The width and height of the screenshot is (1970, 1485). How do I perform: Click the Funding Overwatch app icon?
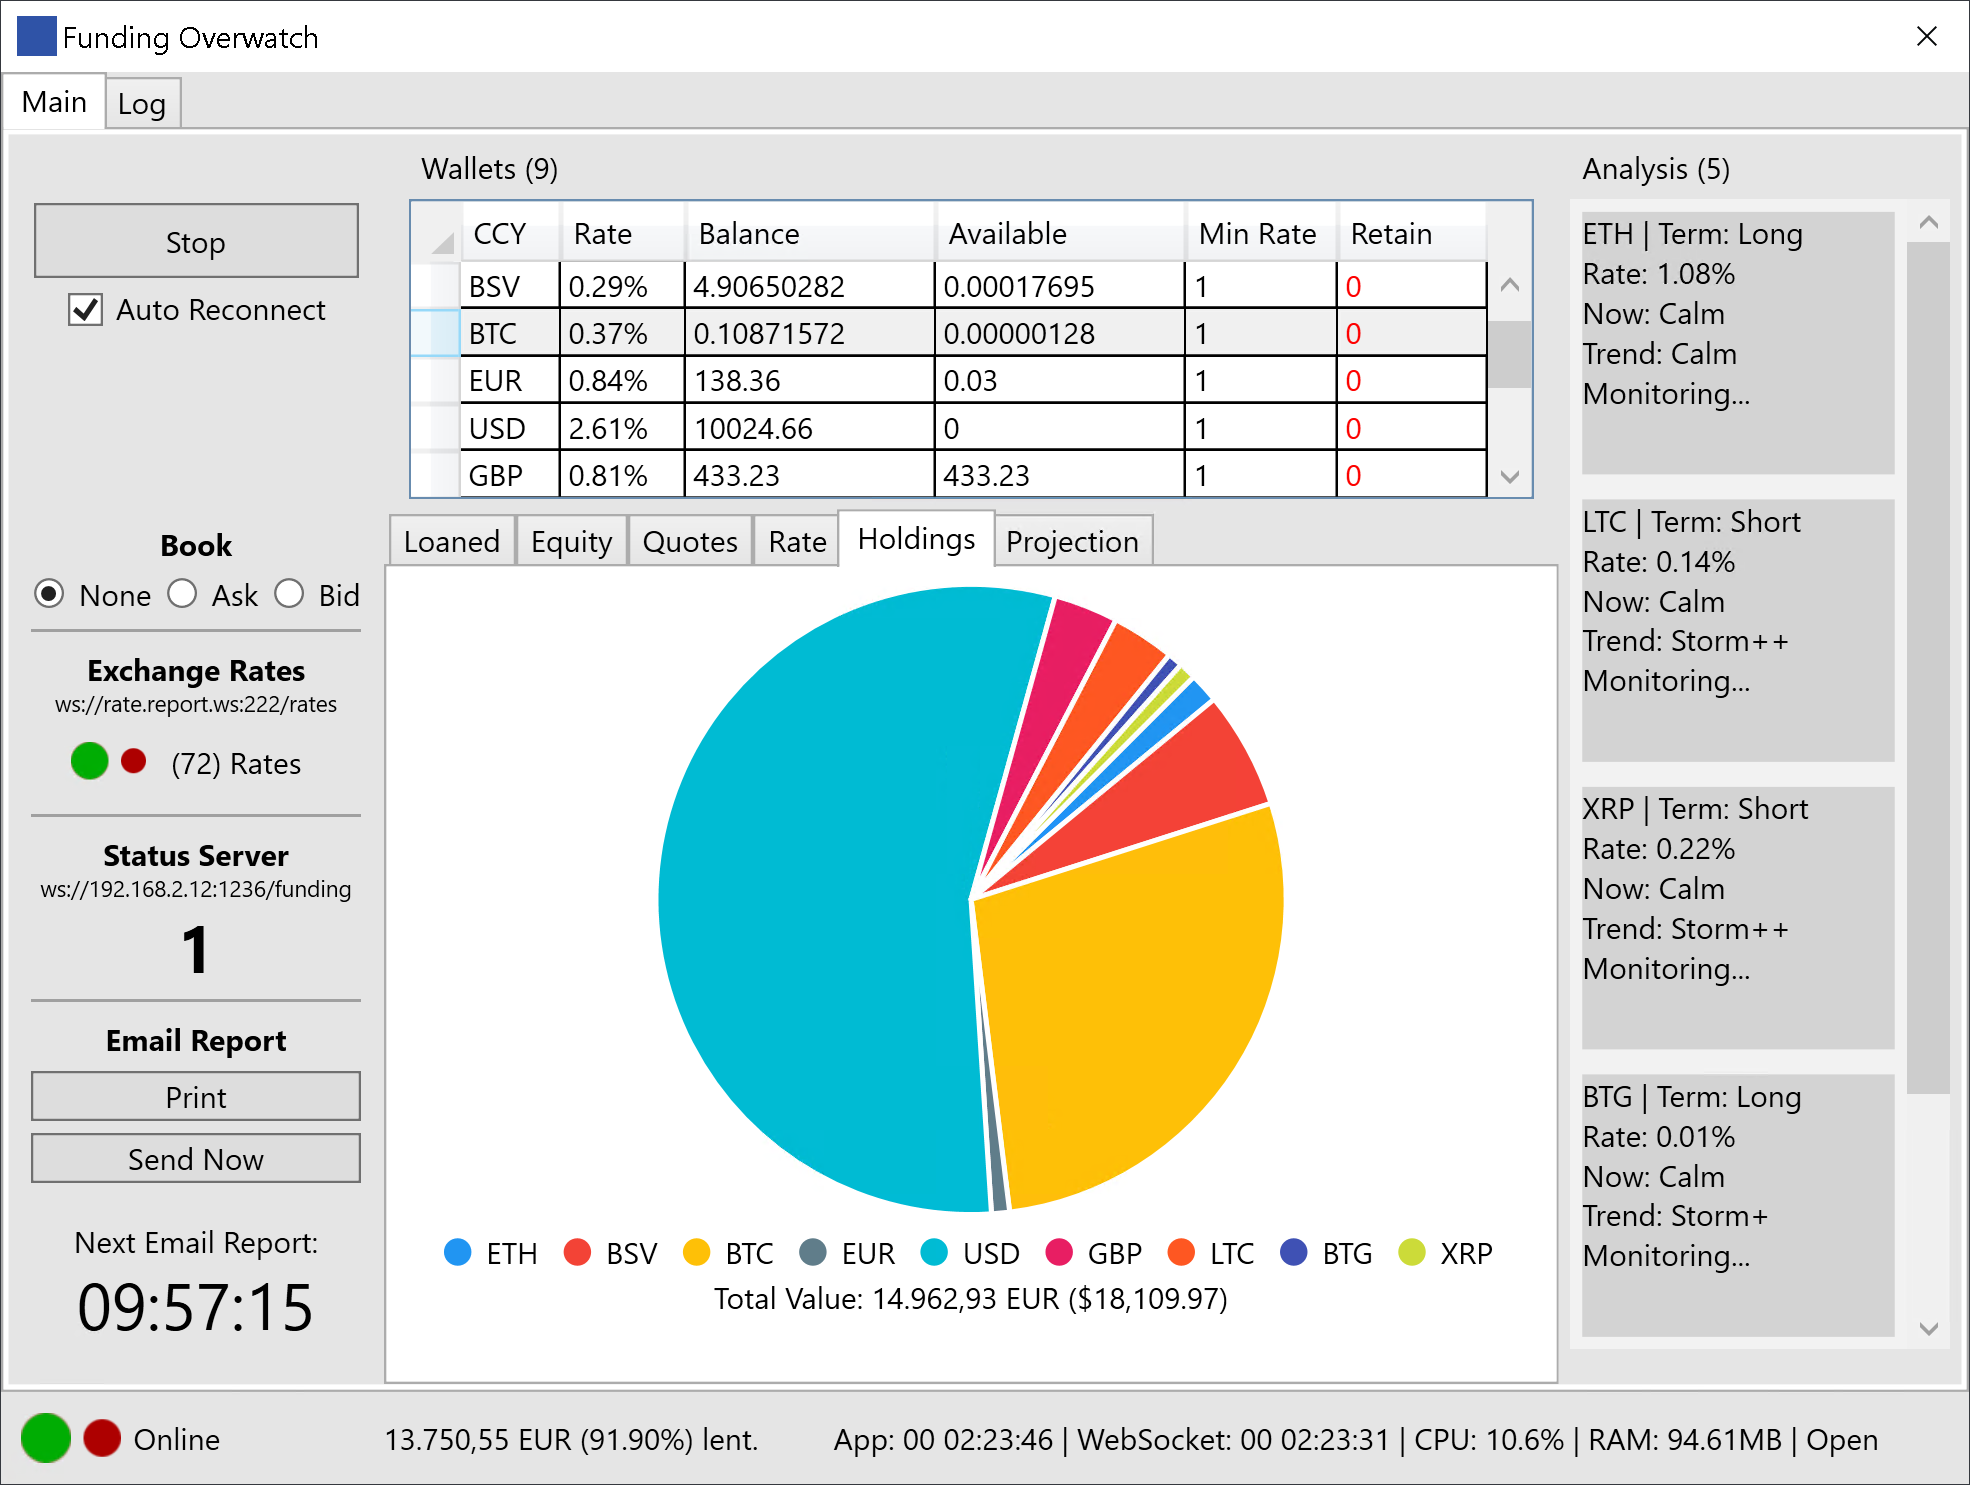36,37
